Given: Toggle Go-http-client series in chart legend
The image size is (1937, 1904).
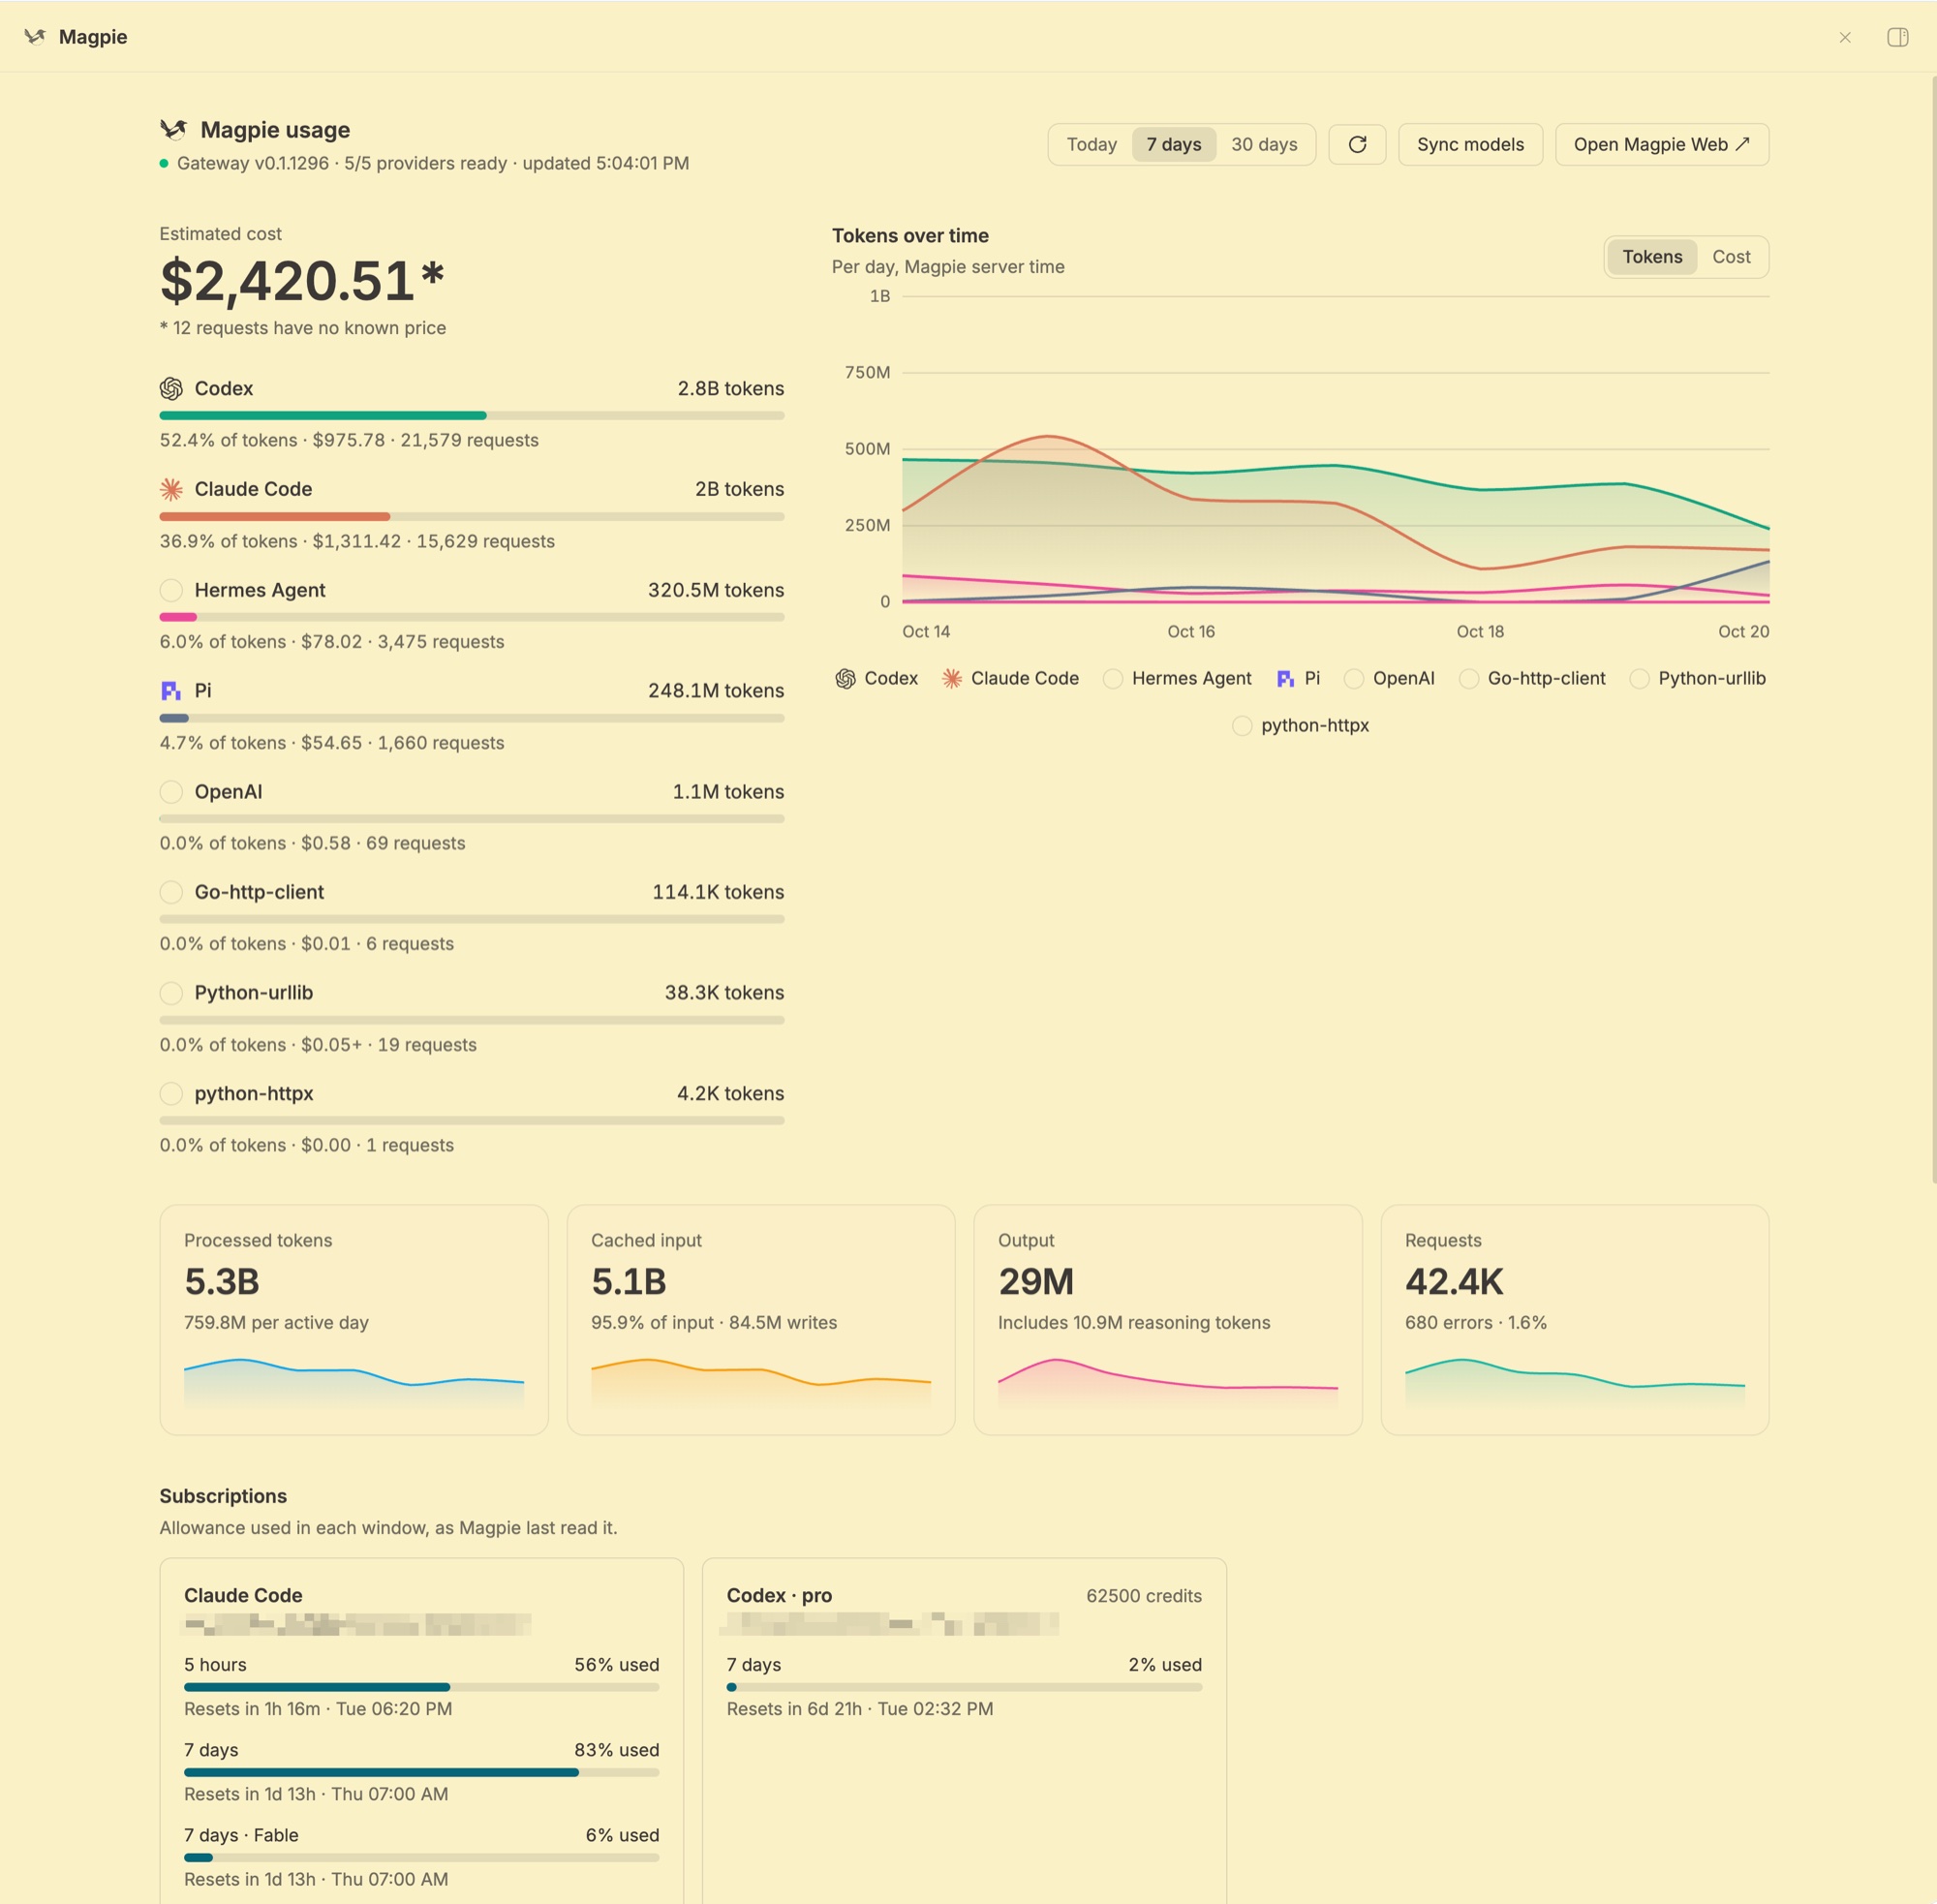Looking at the screenshot, I should (x=1532, y=679).
